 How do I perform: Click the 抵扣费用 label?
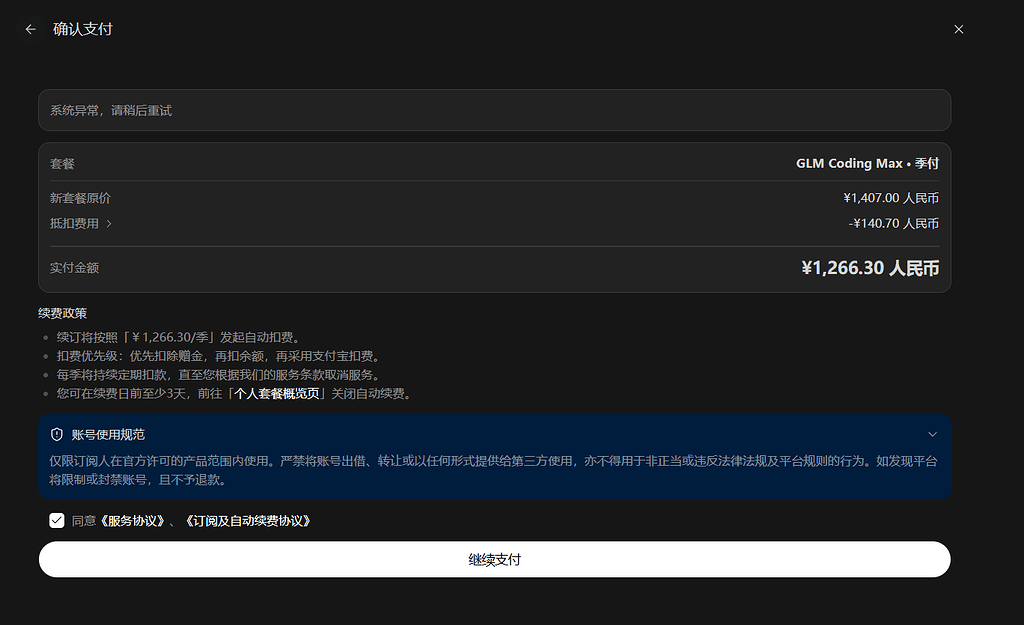point(74,223)
